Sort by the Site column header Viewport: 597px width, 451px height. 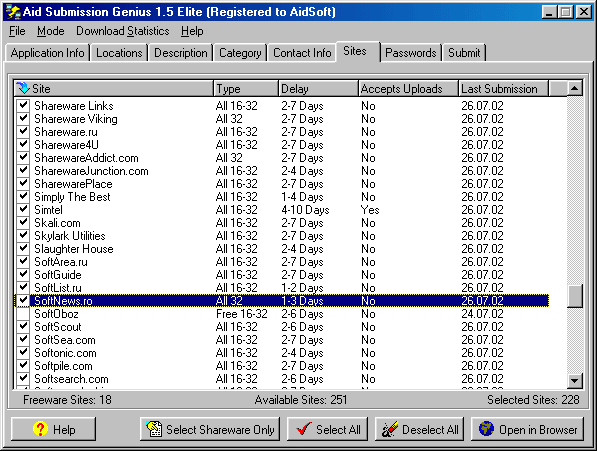113,88
